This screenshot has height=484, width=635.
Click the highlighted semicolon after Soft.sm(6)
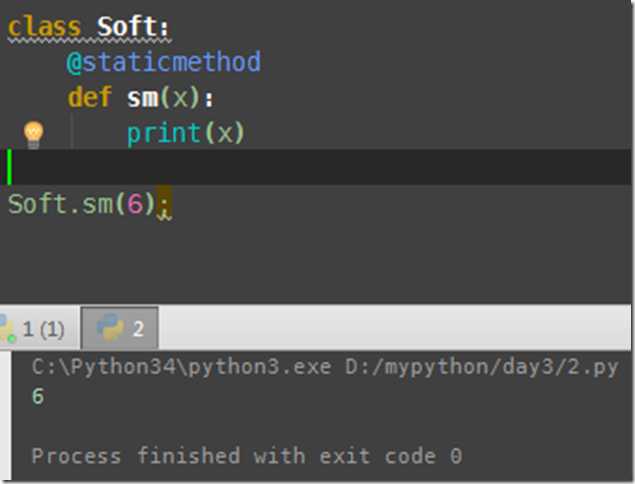point(165,204)
